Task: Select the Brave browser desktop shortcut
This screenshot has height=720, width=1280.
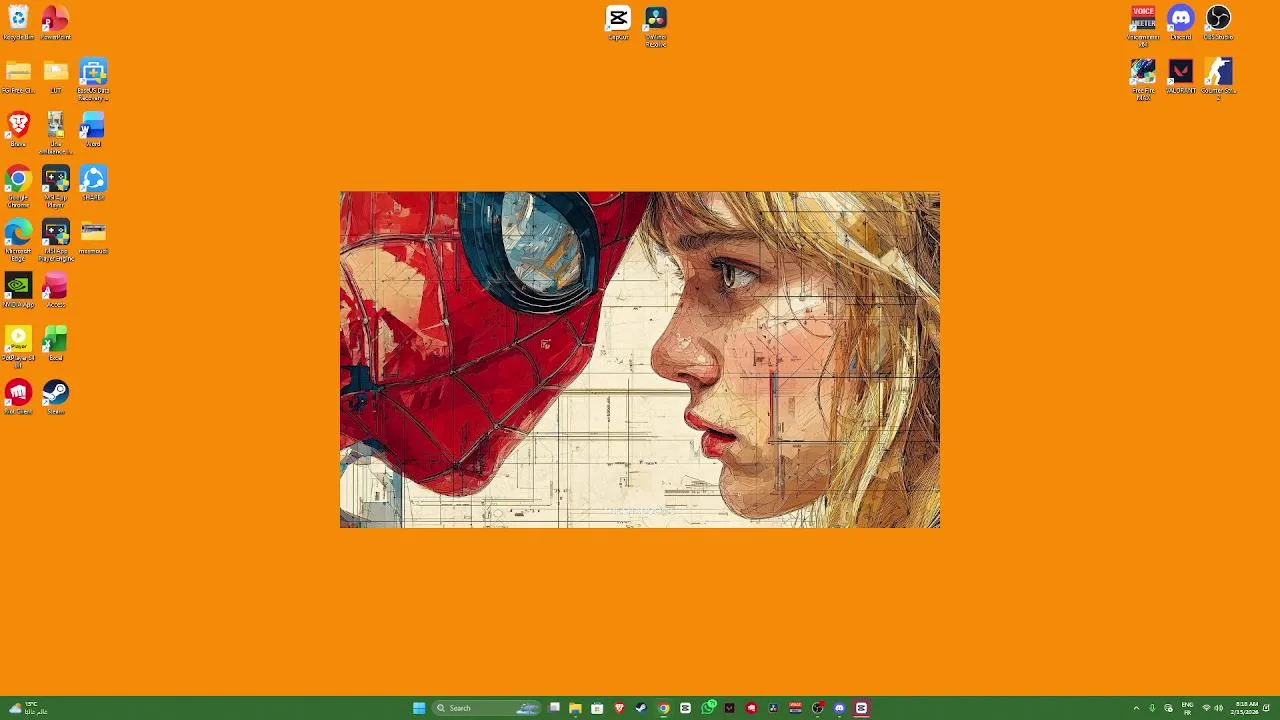Action: [18, 130]
